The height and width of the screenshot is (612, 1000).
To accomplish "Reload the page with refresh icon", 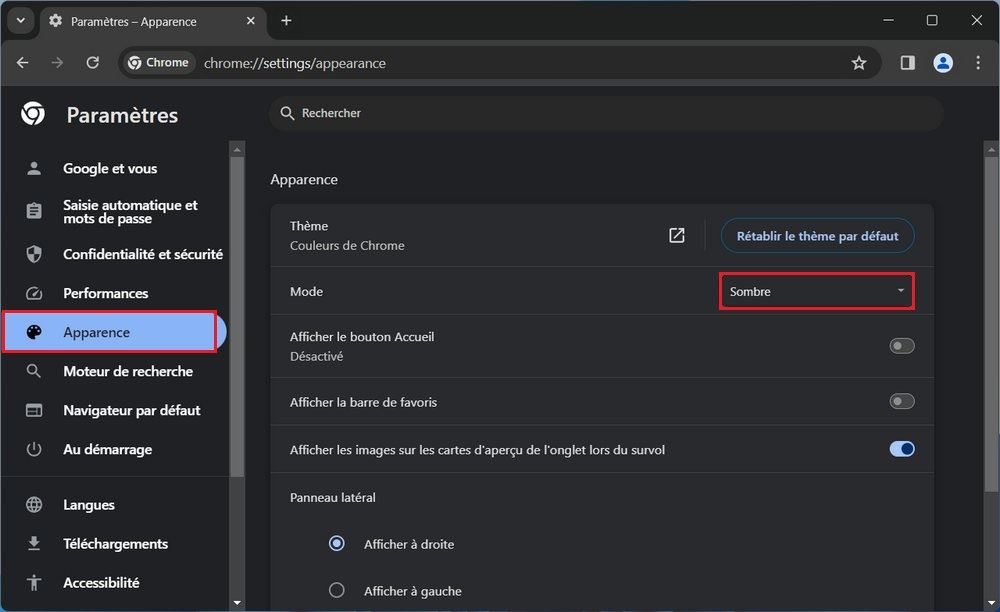I will (x=93, y=63).
